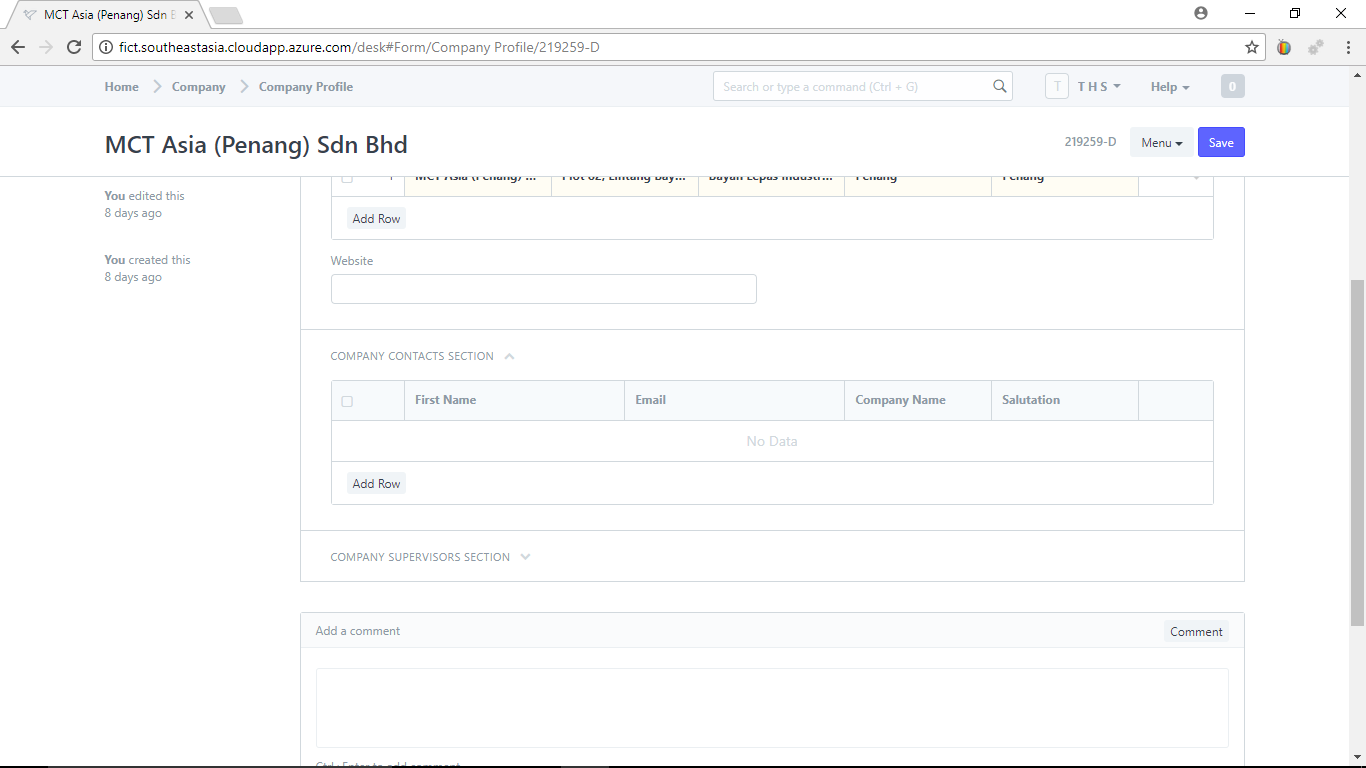This screenshot has width=1366, height=768.
Task: Click the page vertical scrollbar
Action: 1357,452
